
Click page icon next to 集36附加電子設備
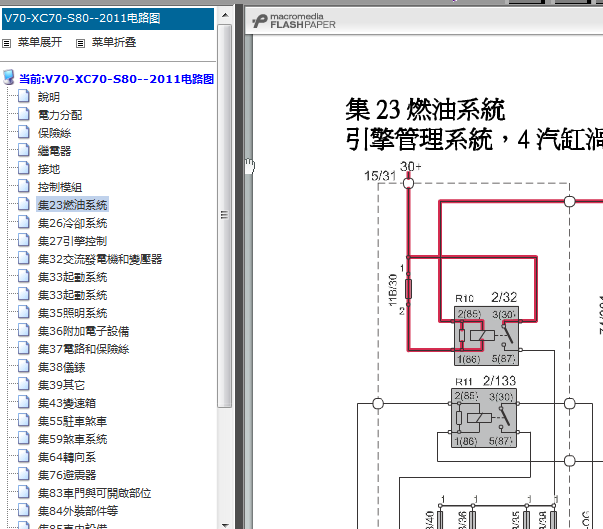pyautogui.click(x=24, y=330)
